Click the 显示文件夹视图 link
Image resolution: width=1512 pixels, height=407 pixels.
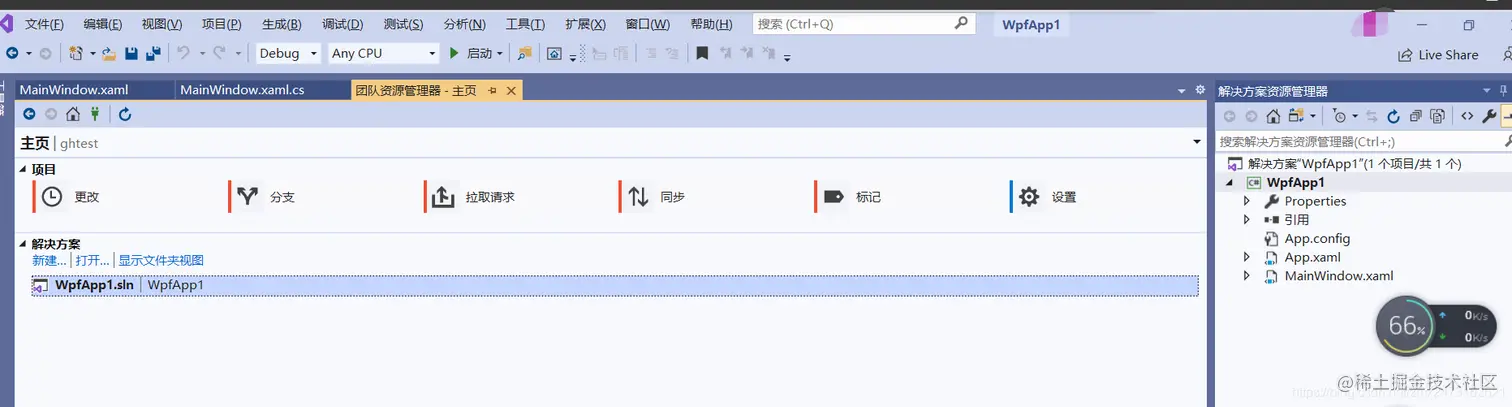pyautogui.click(x=161, y=260)
